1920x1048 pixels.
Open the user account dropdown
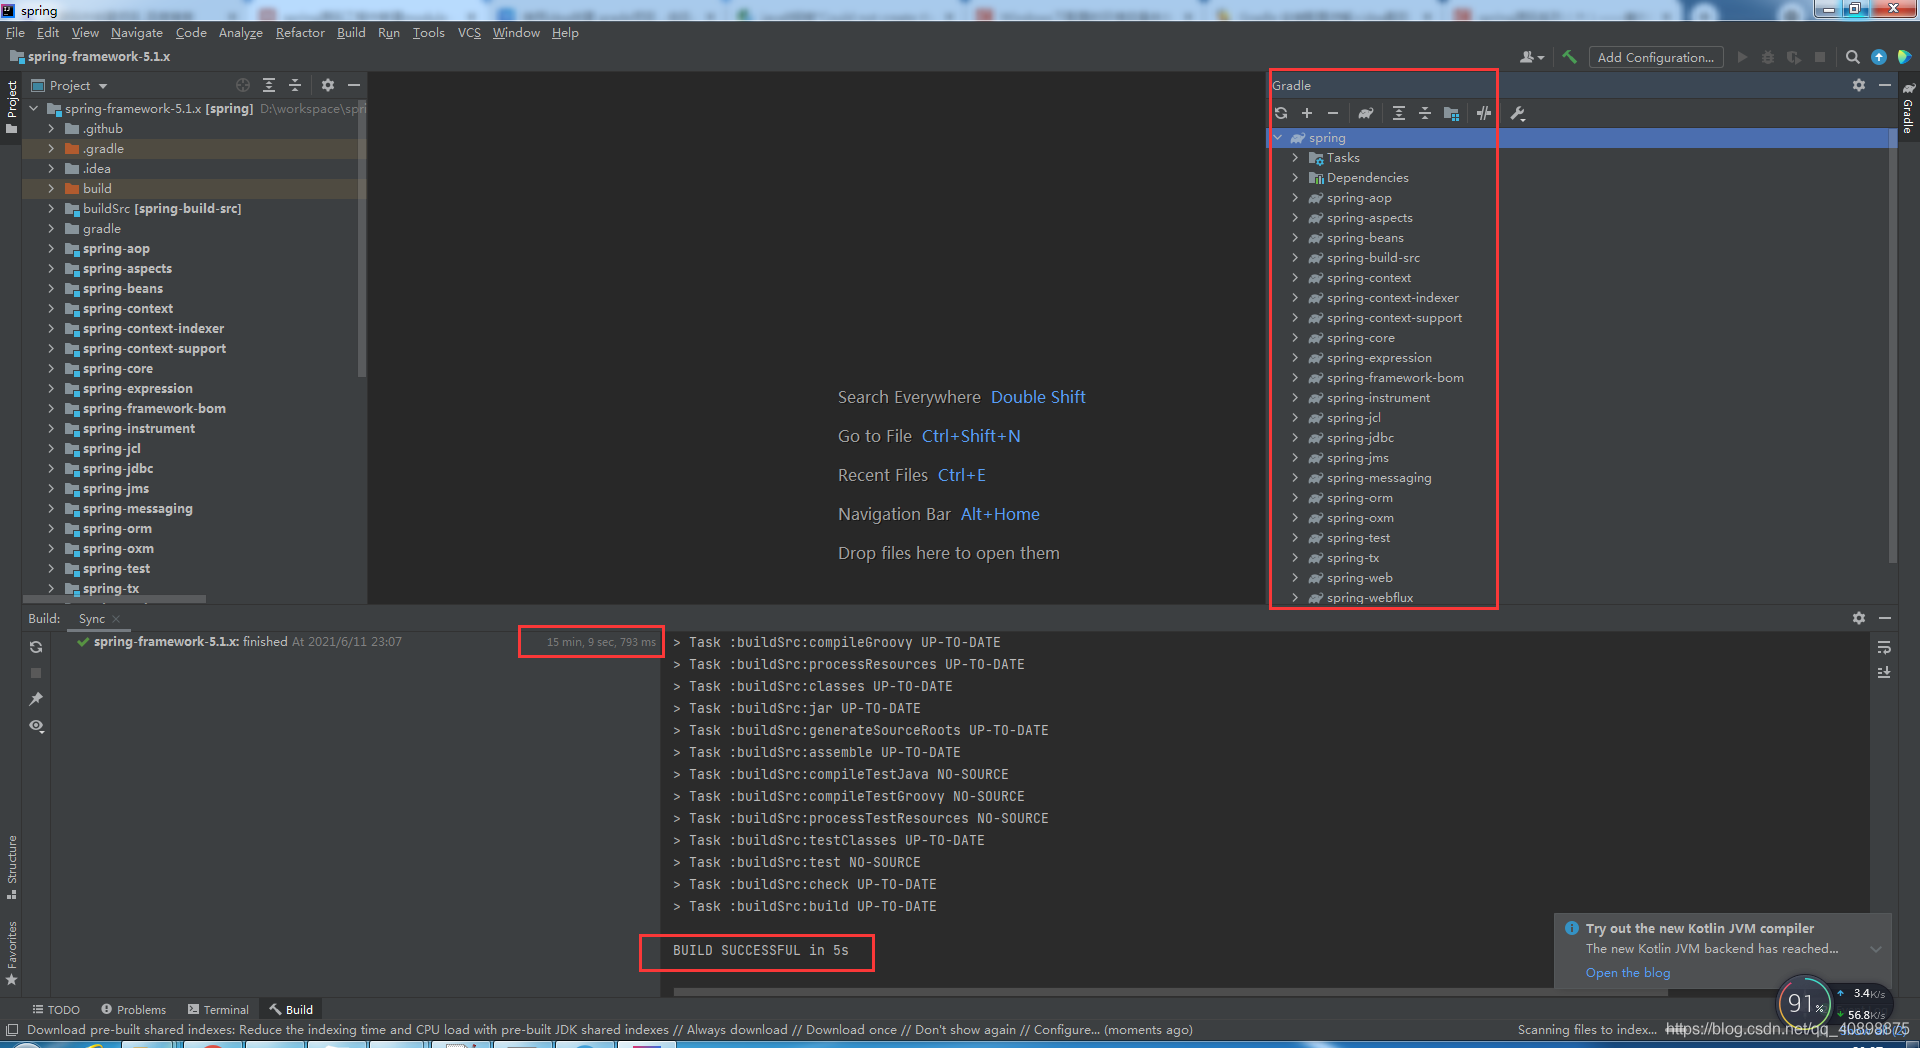point(1532,57)
